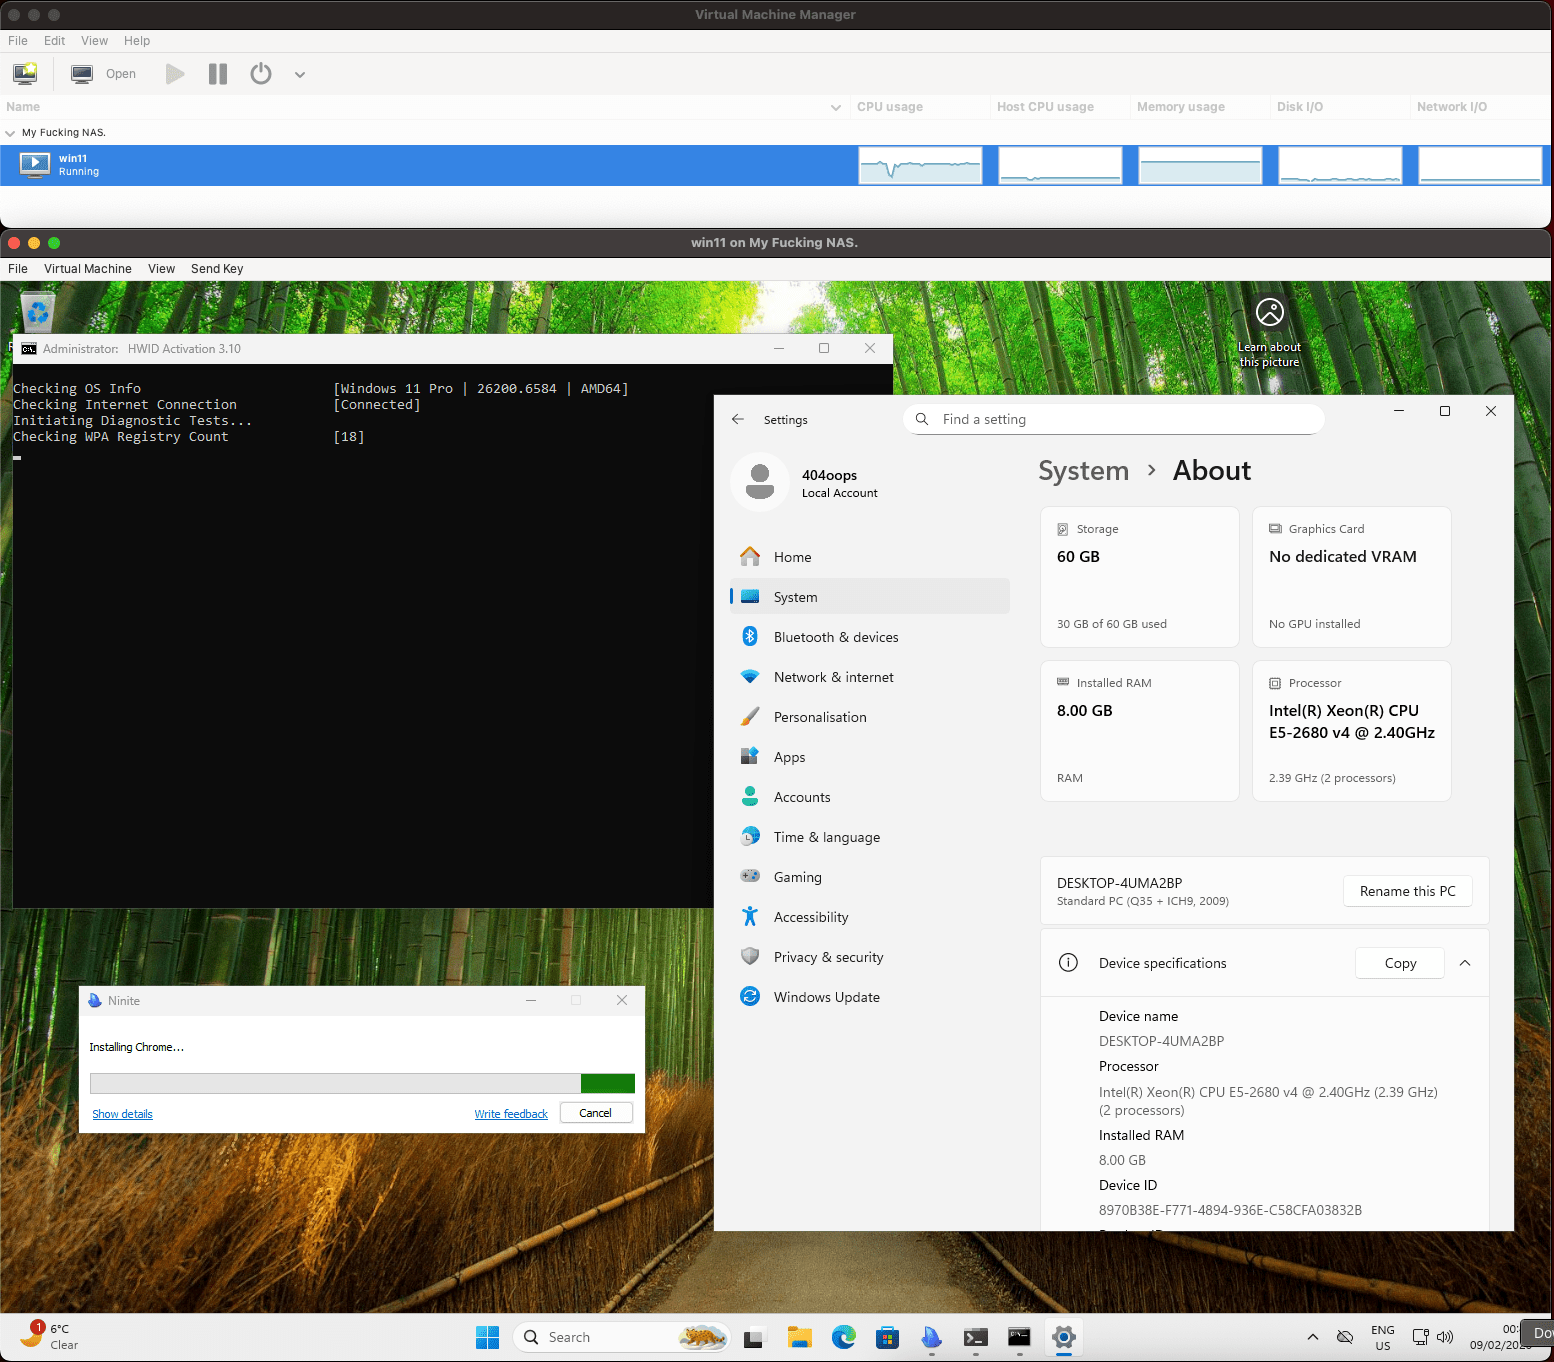Click the power shutdown icon in VM toolbar

pos(261,74)
